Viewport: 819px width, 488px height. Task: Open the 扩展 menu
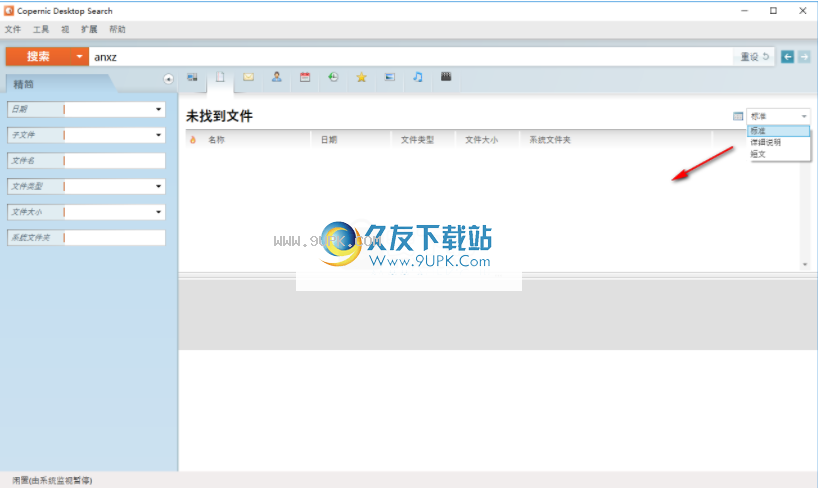click(x=89, y=29)
